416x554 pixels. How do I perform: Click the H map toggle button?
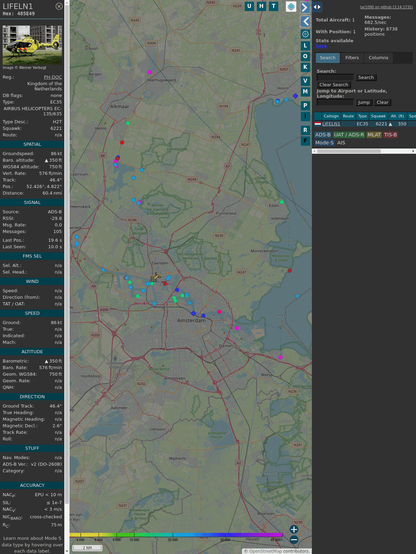pyautogui.click(x=261, y=6)
